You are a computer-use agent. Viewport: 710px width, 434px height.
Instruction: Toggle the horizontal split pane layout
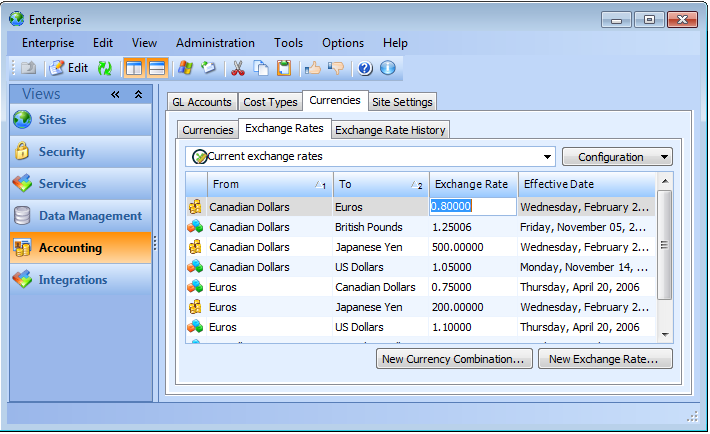[x=157, y=68]
